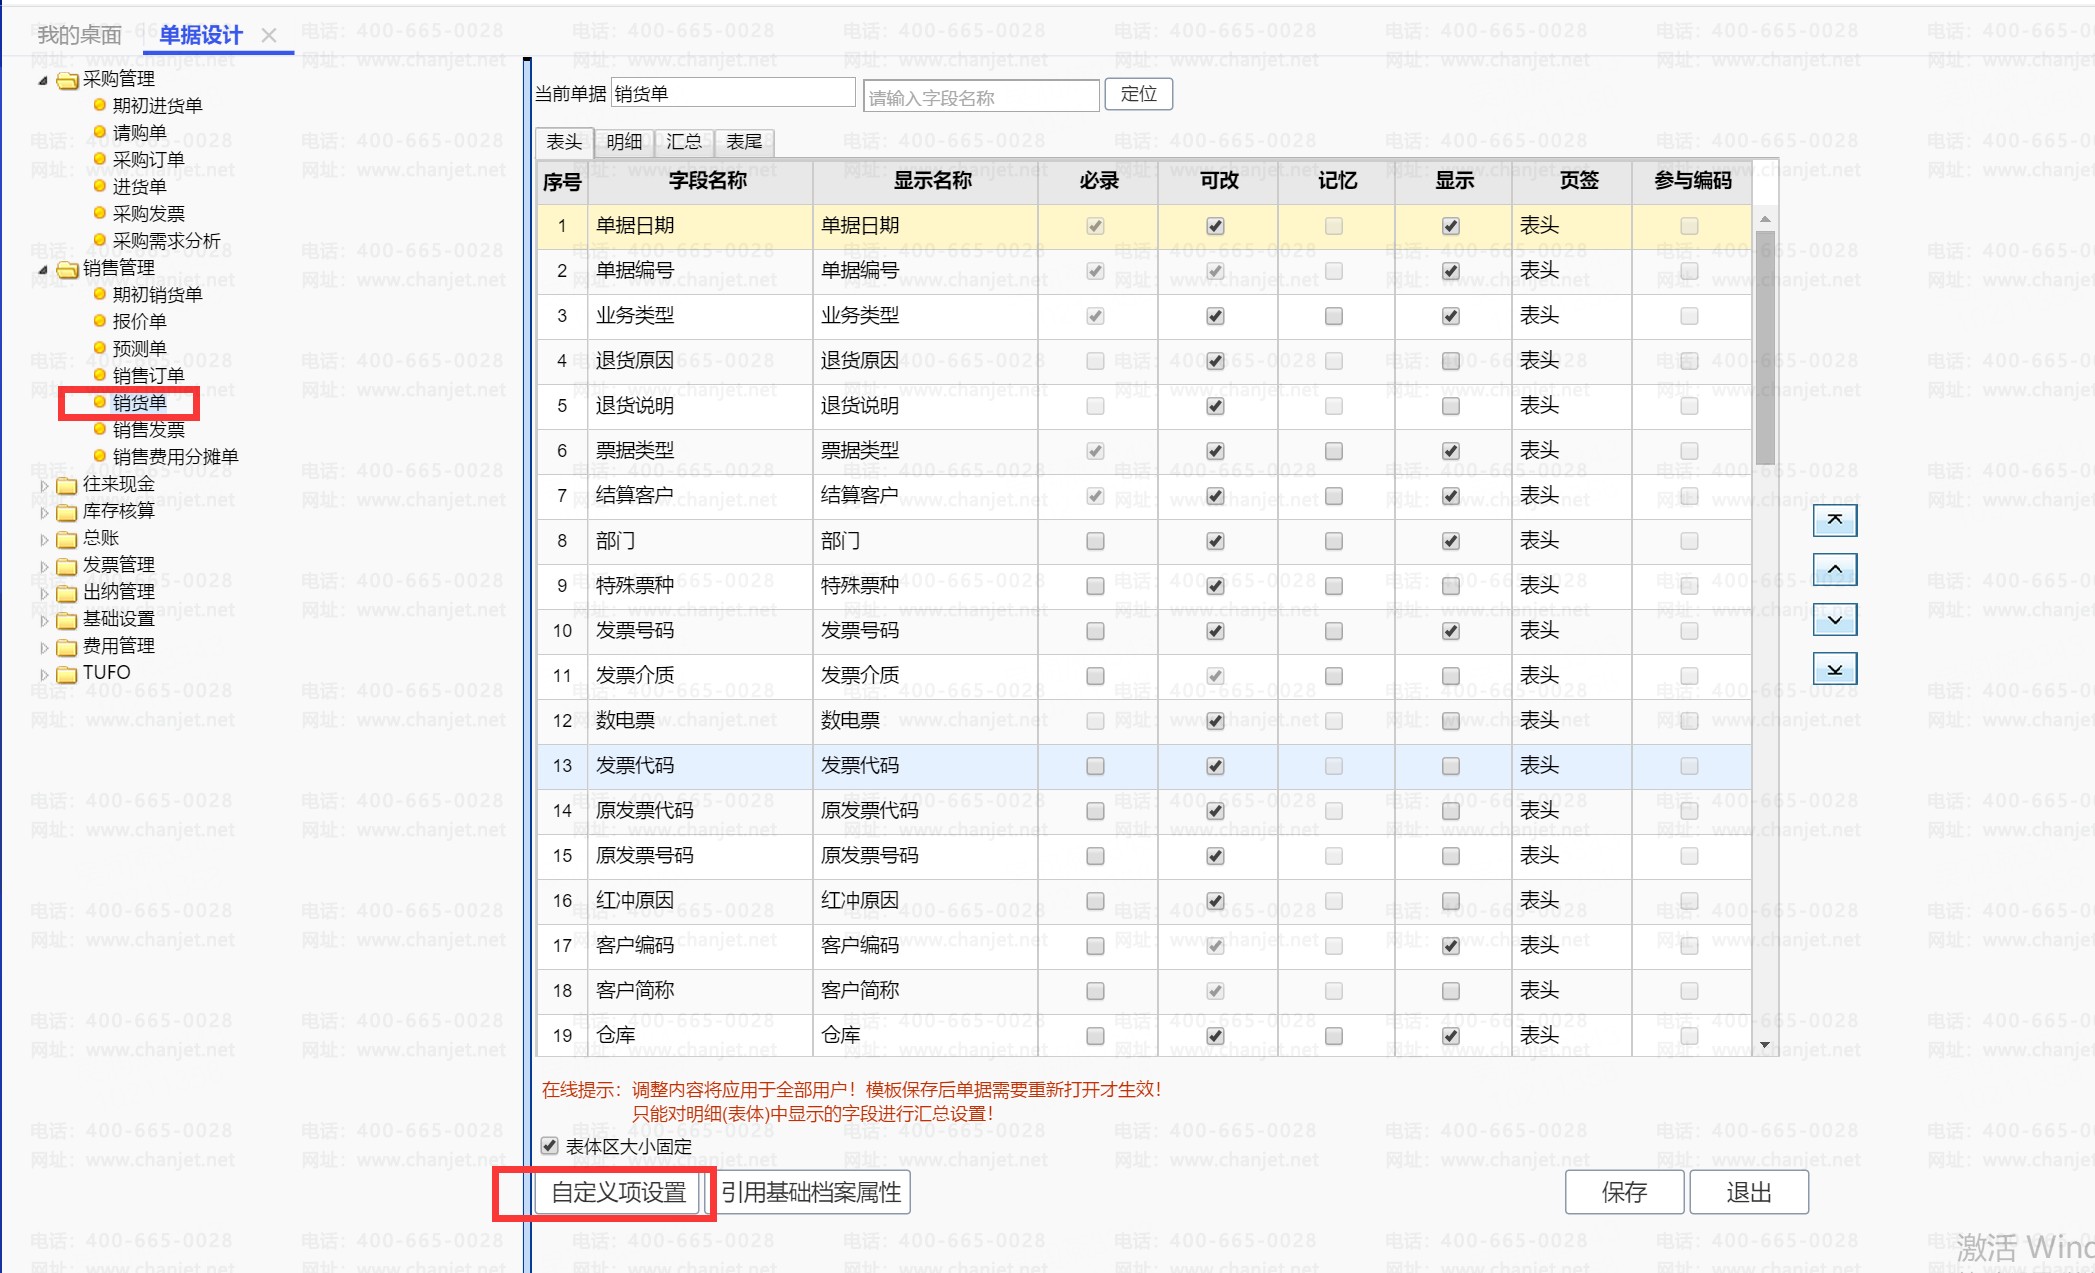Click the move-up arrow button

[1834, 570]
